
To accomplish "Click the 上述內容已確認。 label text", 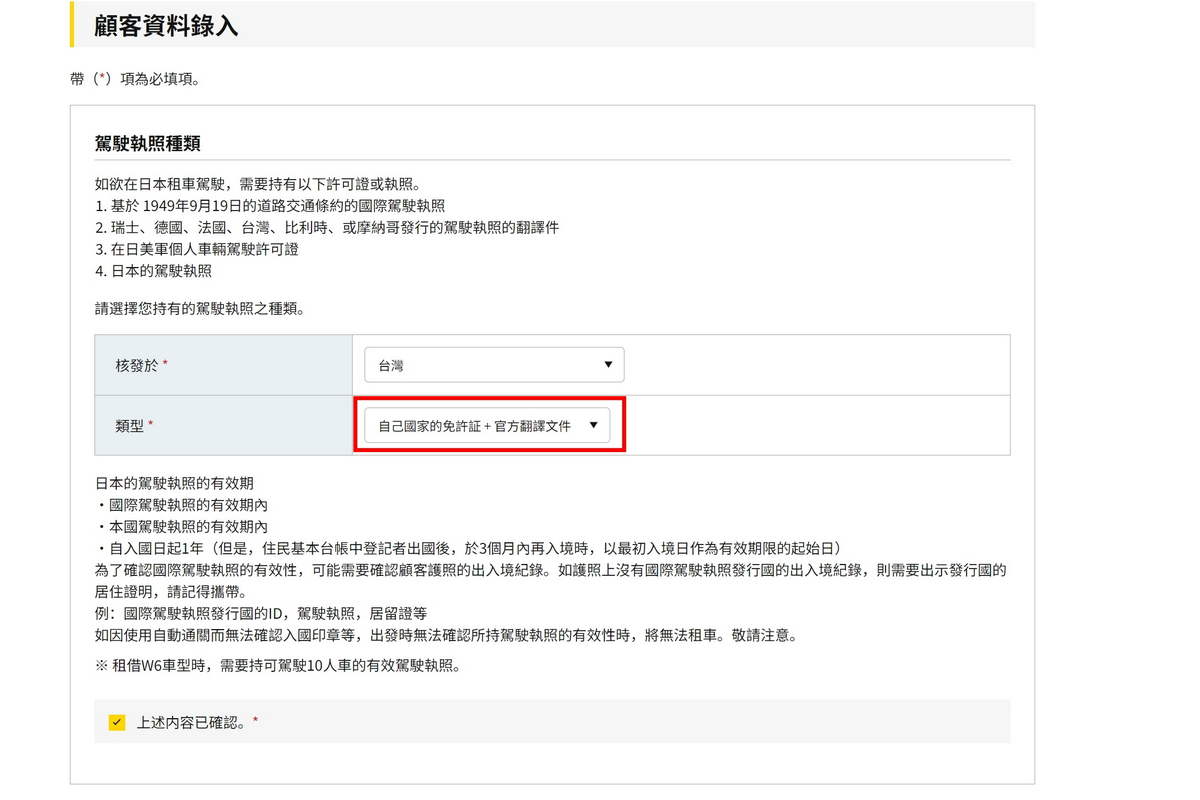I will tap(191, 722).
